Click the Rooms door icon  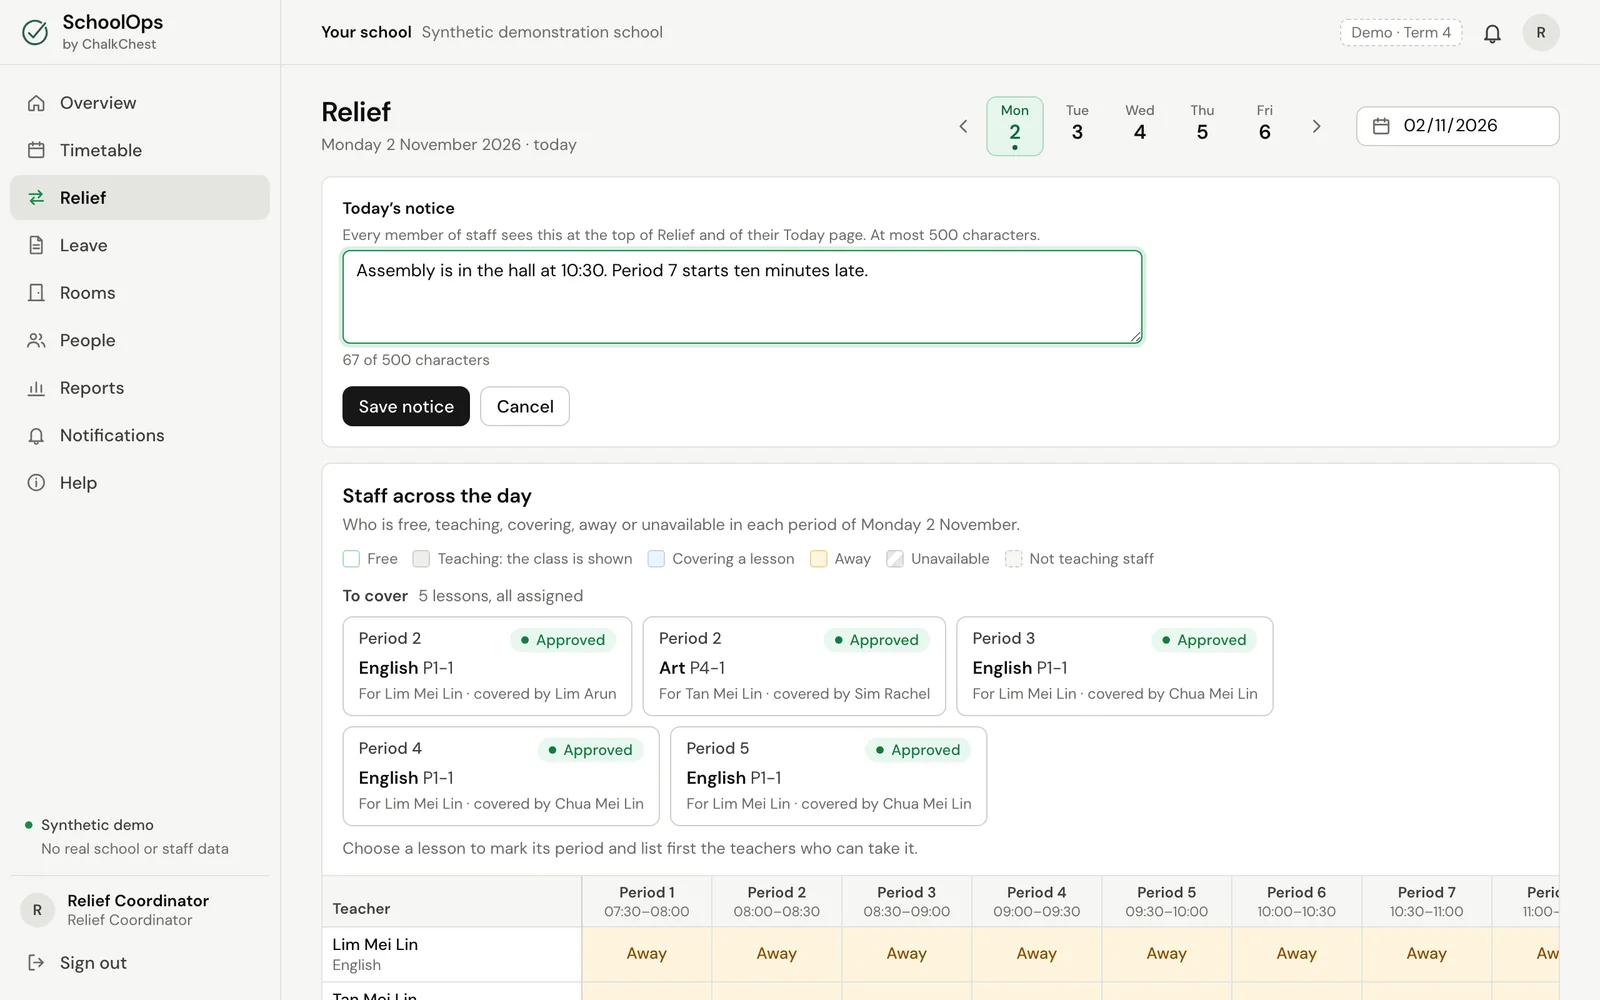pos(36,293)
